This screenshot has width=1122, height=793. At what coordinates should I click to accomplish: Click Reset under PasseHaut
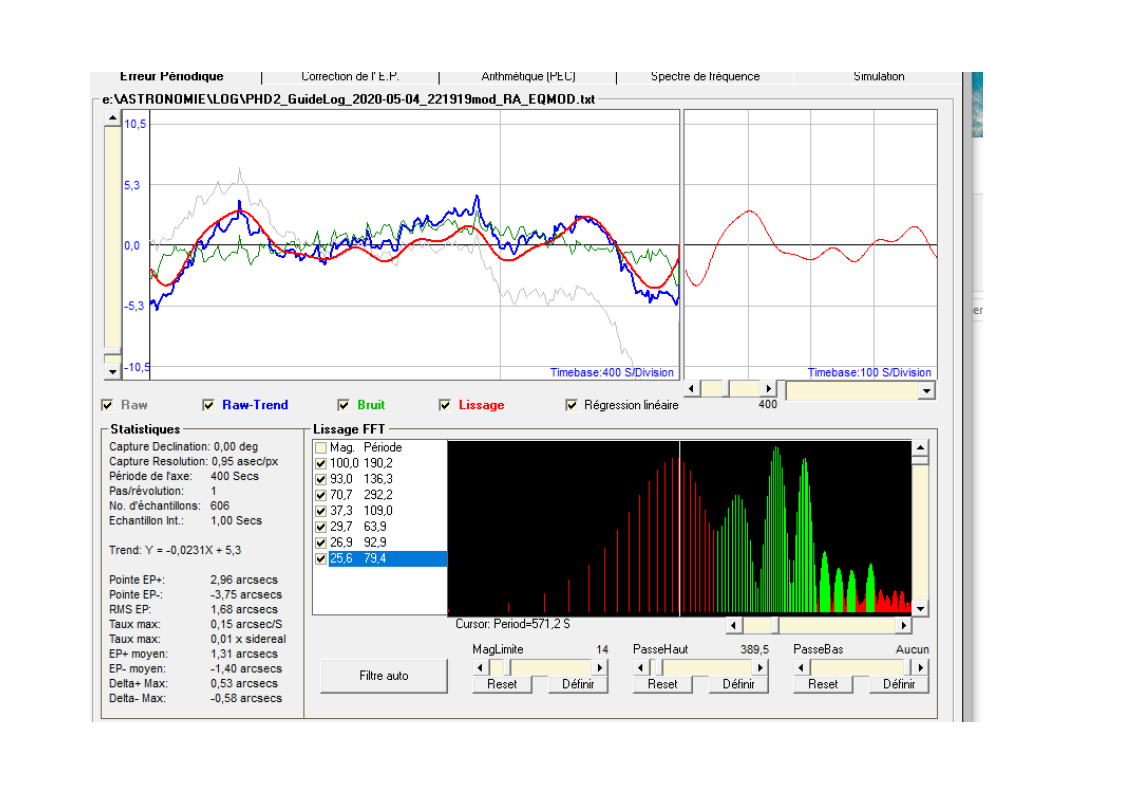click(x=662, y=684)
